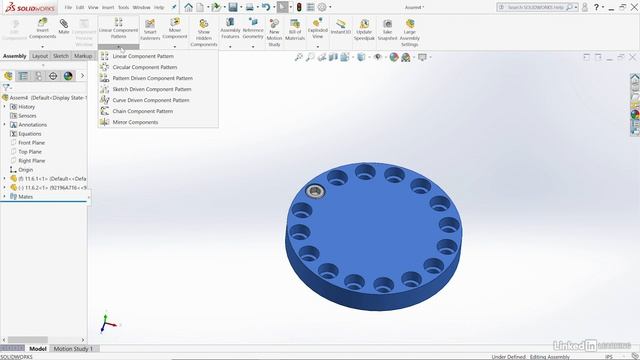The height and width of the screenshot is (360, 640).
Task: Open Large Assembly Settings
Action: pyautogui.click(x=409, y=33)
